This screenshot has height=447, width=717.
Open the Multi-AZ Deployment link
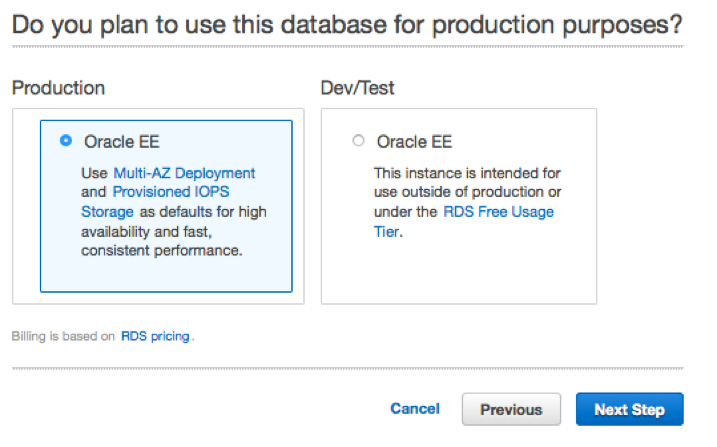click(184, 173)
